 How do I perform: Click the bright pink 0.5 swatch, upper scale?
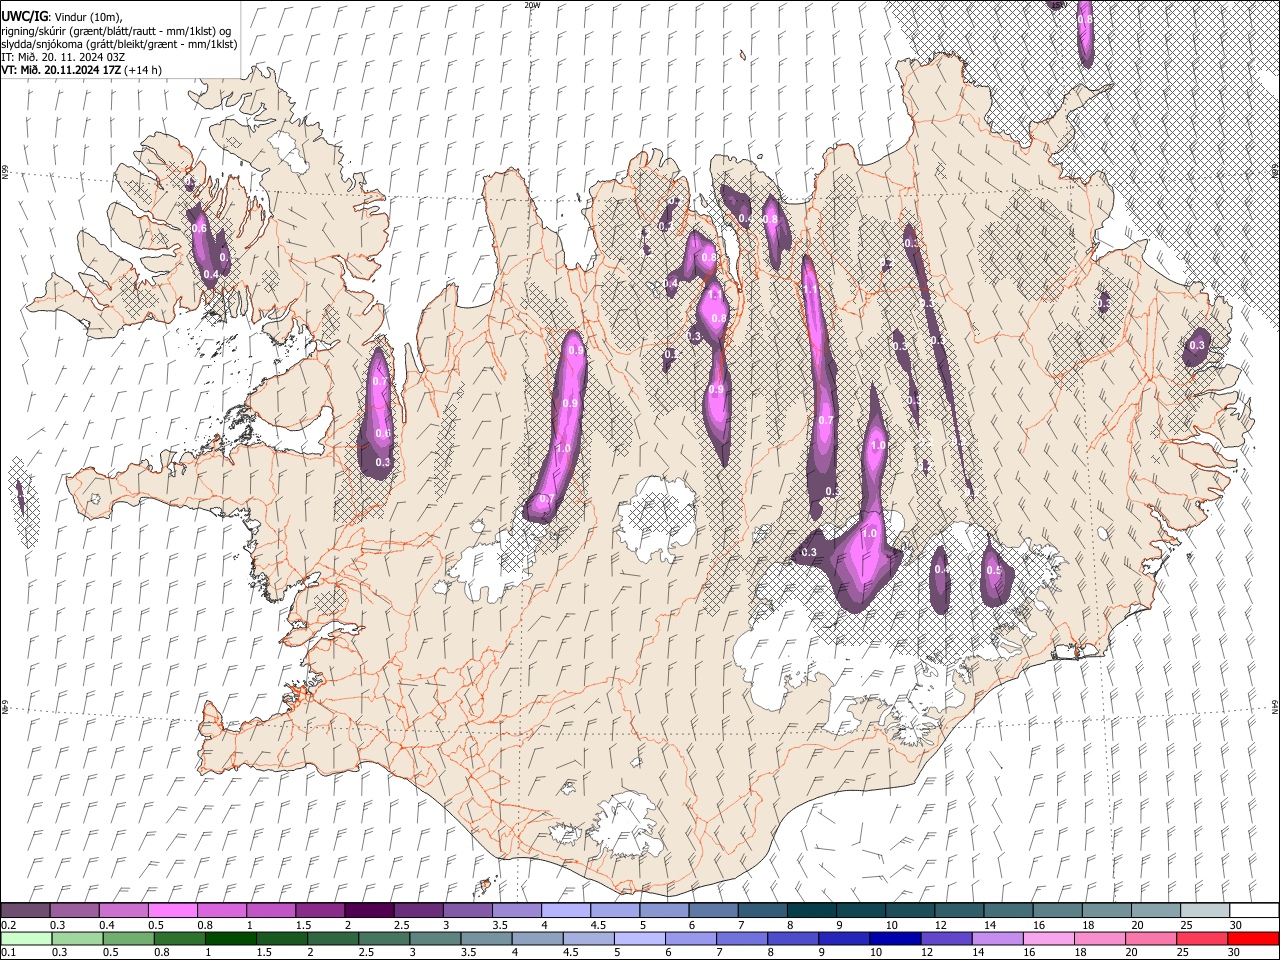[x=172, y=911]
